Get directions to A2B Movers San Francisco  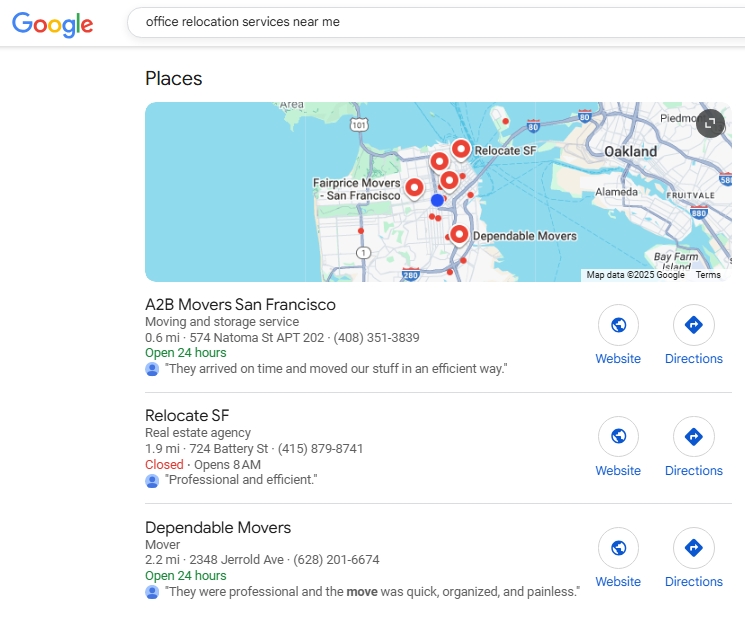point(693,325)
